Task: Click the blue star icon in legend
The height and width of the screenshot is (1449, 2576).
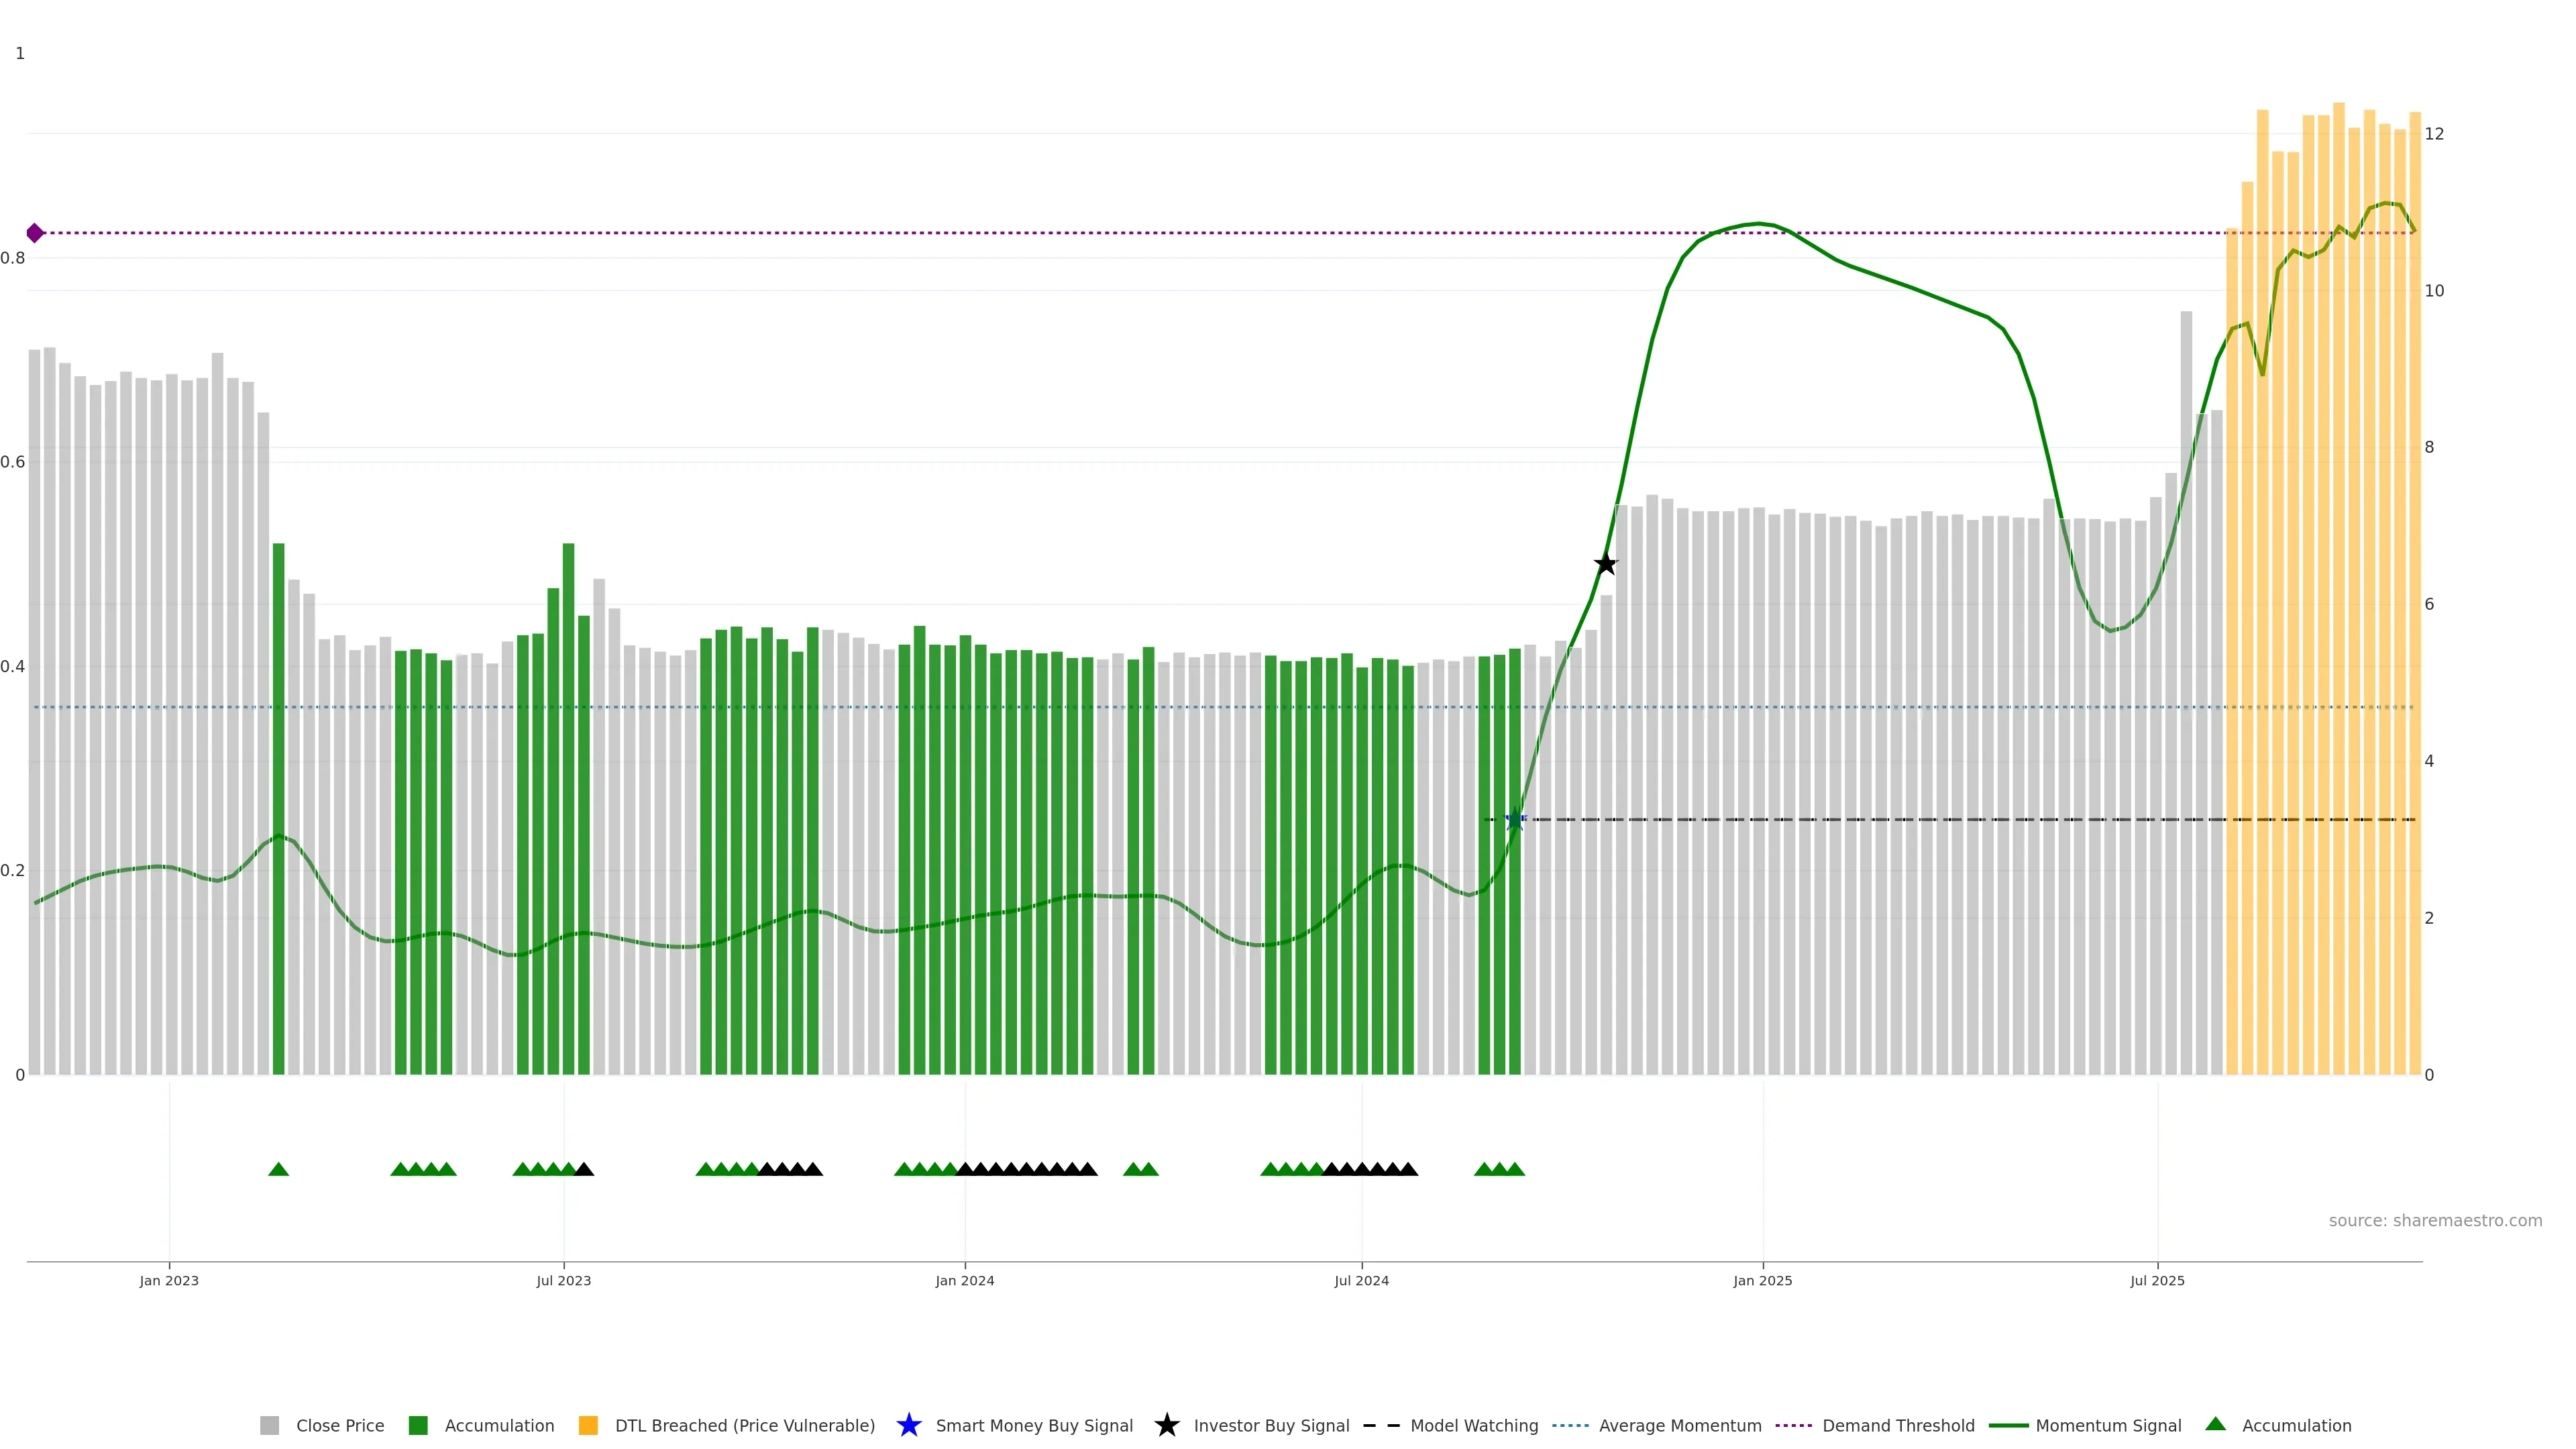Action: [908, 1425]
